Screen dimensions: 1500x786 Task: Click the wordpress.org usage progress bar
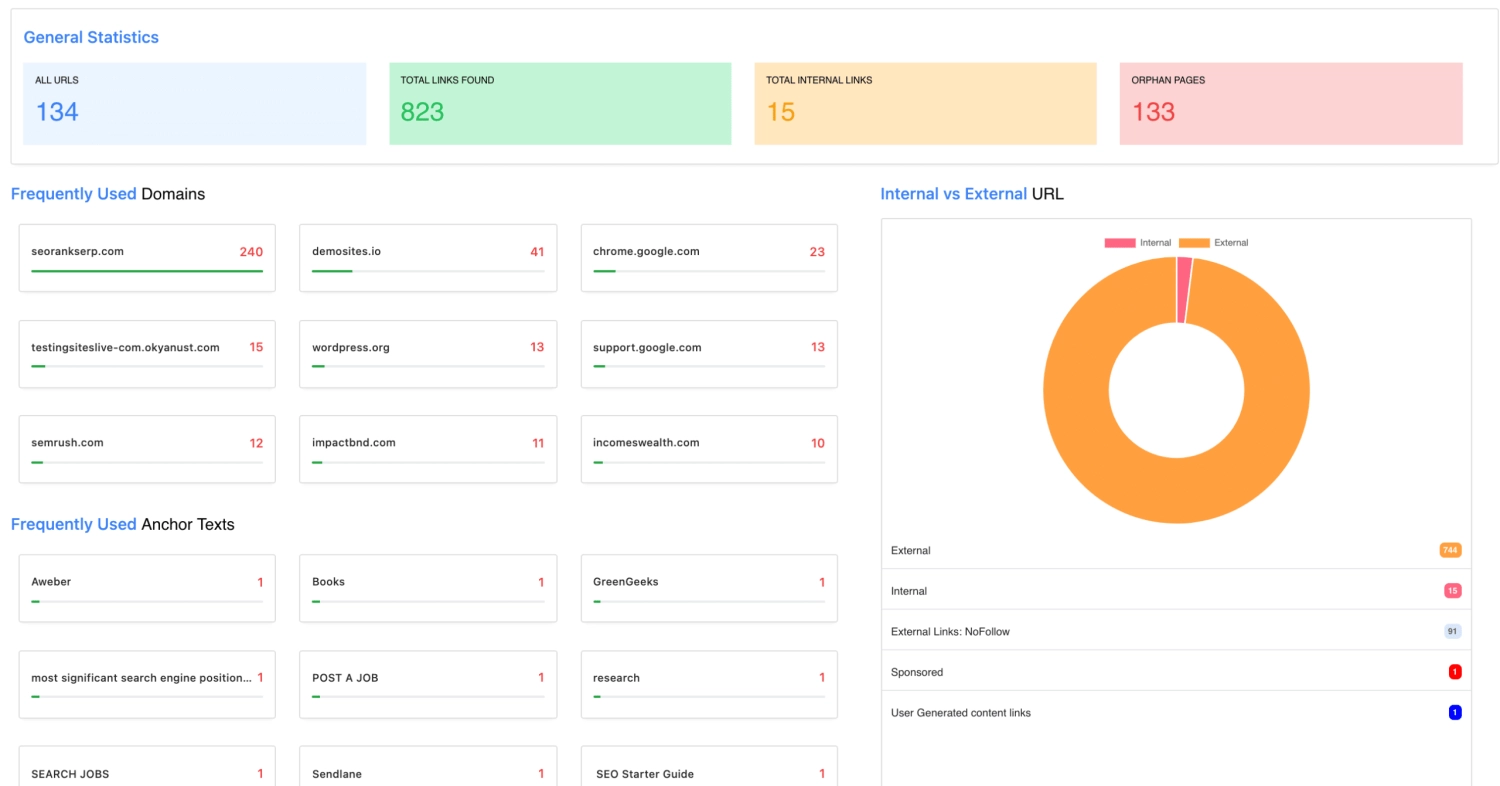(428, 367)
